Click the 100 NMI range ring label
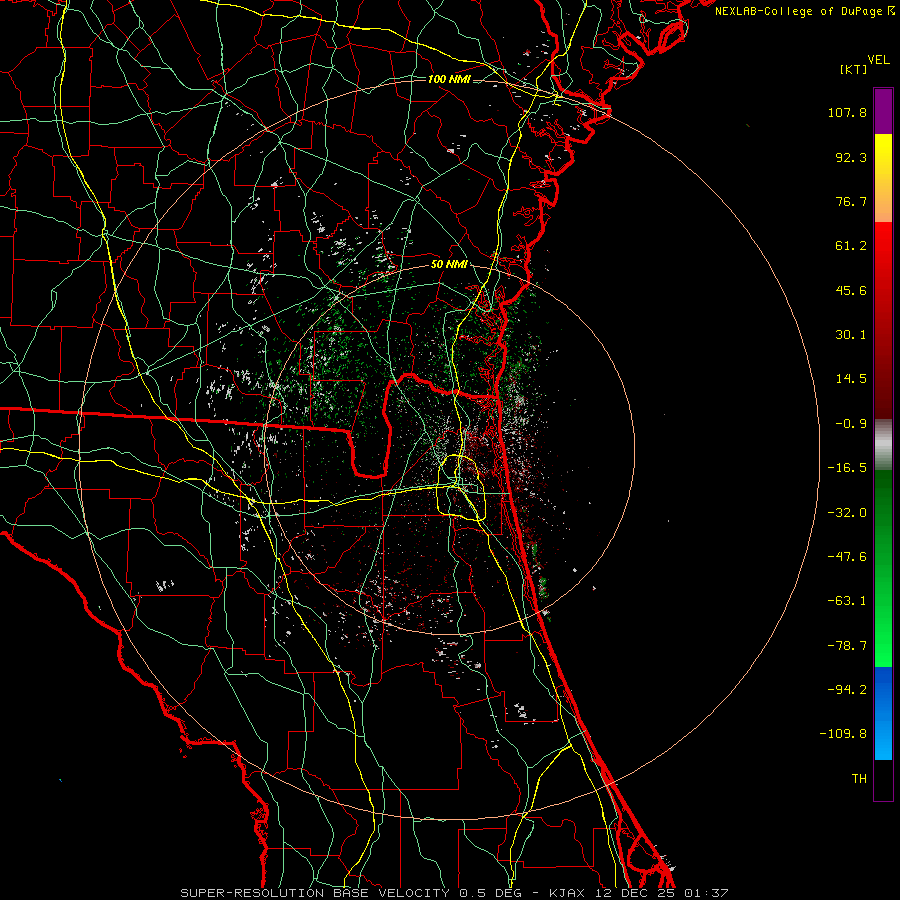Screen dimensions: 900x900 449,79
